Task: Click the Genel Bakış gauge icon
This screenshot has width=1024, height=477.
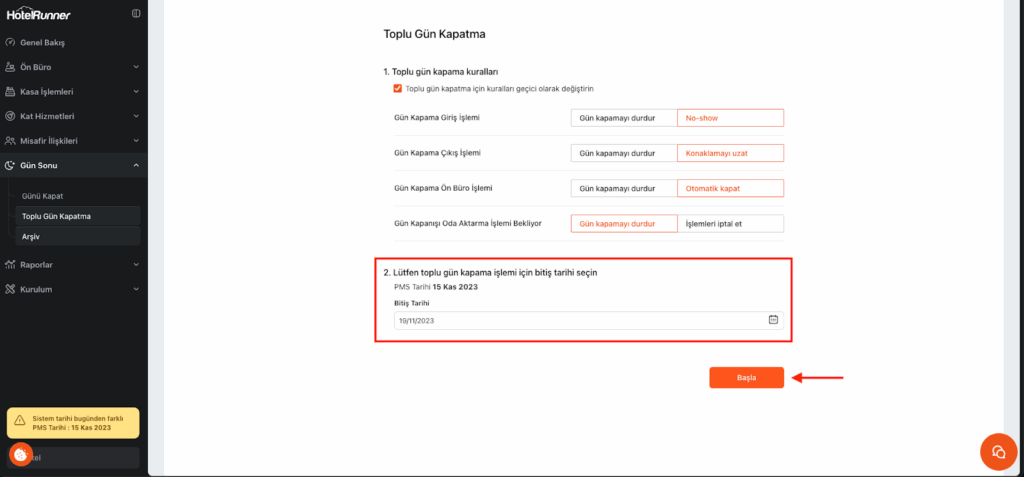Action: click(x=10, y=43)
